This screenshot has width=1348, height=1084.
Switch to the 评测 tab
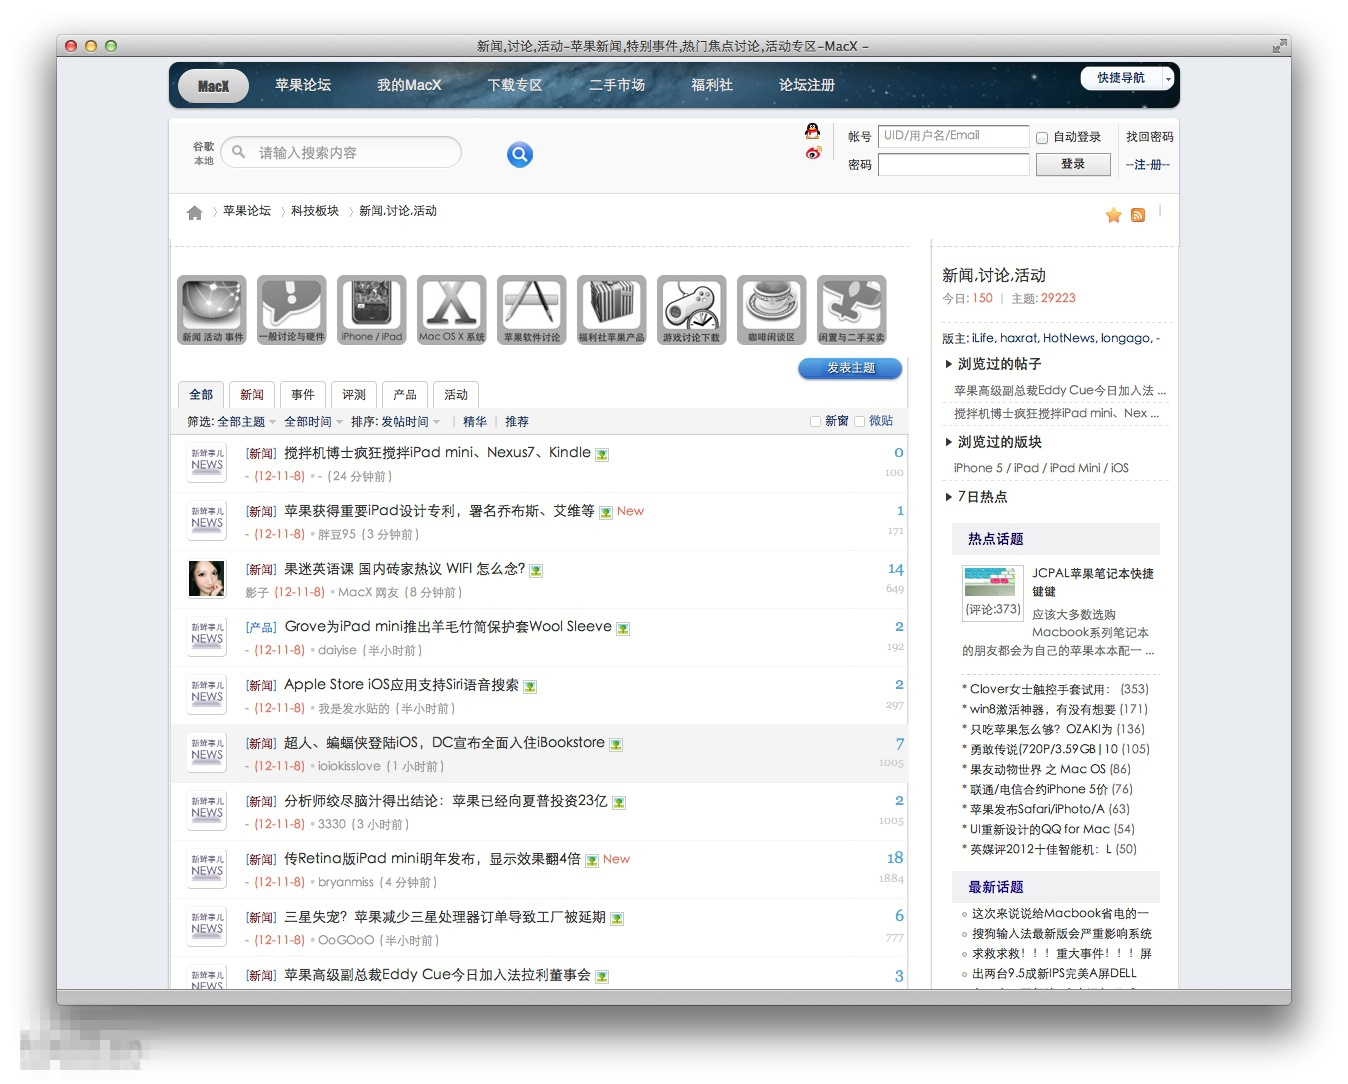point(354,395)
